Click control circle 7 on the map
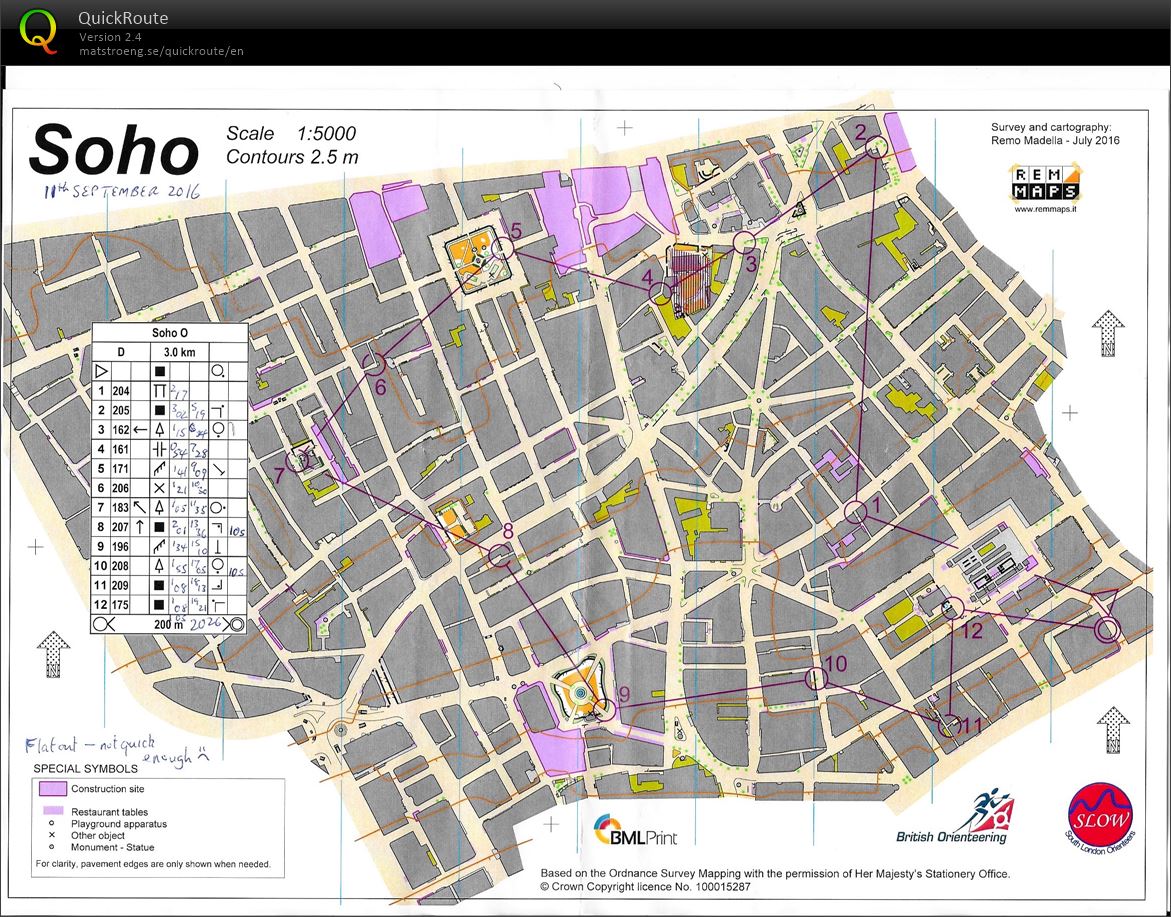The width and height of the screenshot is (1171, 917). click(x=297, y=461)
